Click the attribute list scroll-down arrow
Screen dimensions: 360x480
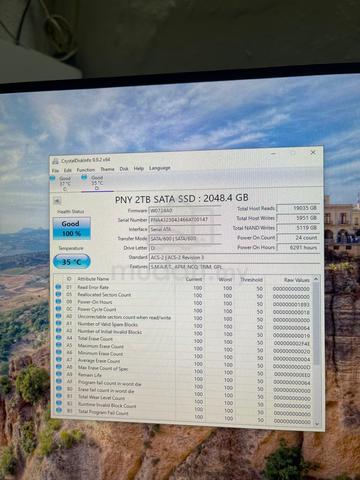317,424
